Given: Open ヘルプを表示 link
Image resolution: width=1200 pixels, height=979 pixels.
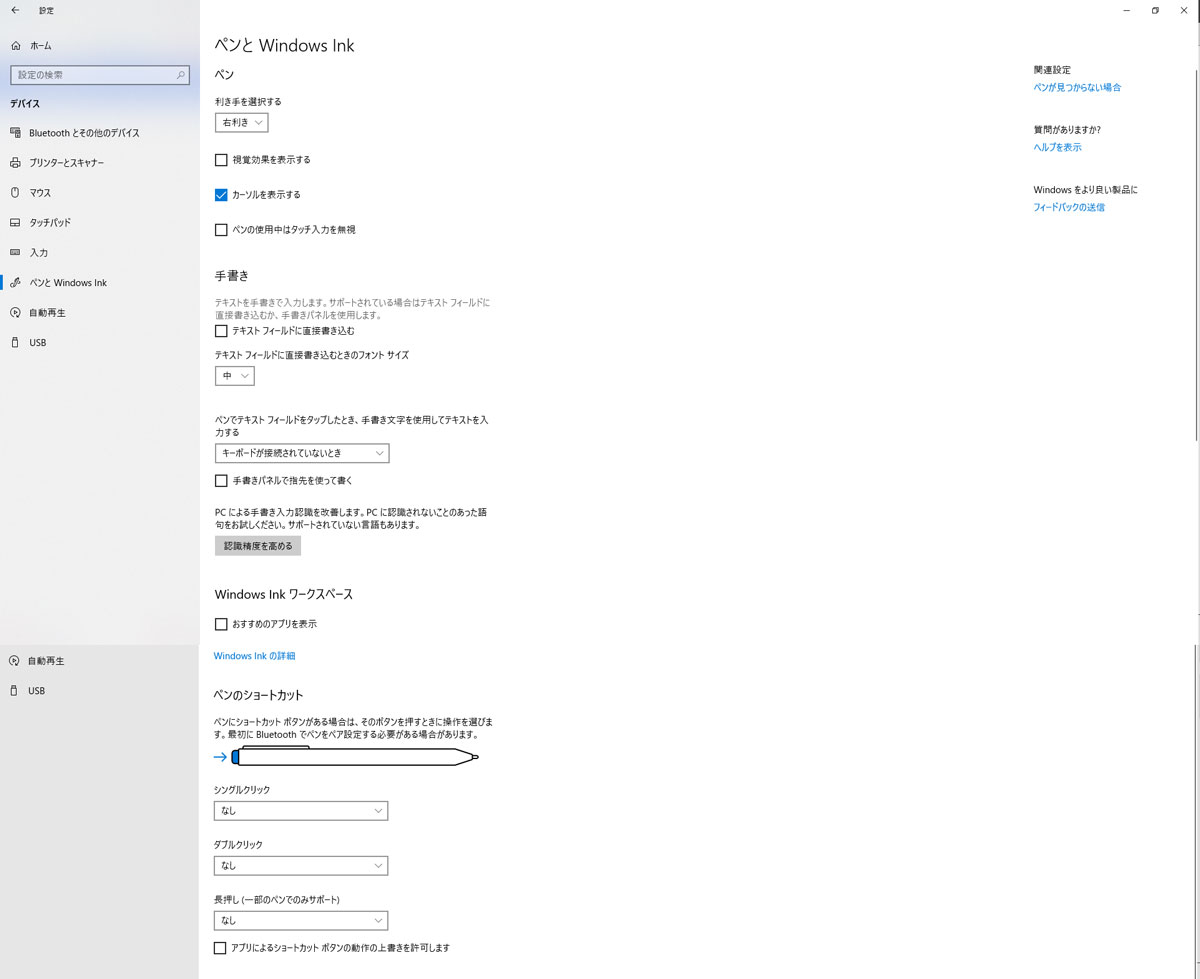Looking at the screenshot, I should coord(1057,148).
